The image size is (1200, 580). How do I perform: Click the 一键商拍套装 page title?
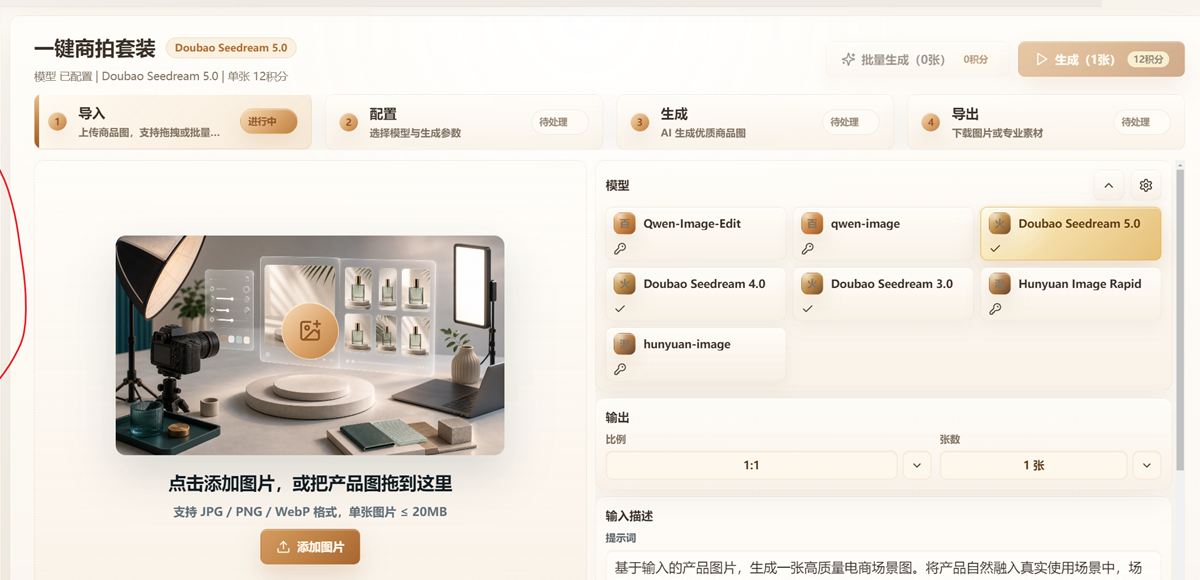click(94, 48)
